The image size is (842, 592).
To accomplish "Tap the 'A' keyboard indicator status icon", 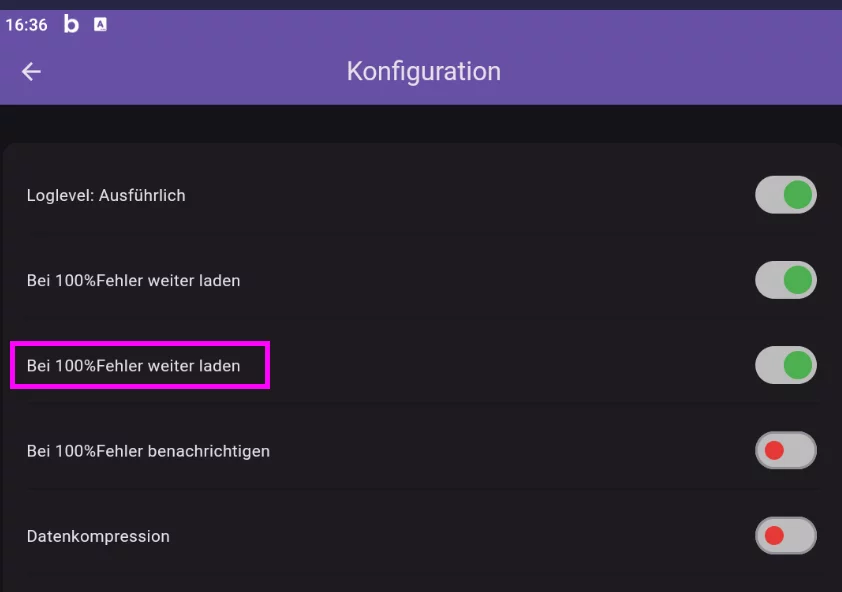I will point(100,25).
